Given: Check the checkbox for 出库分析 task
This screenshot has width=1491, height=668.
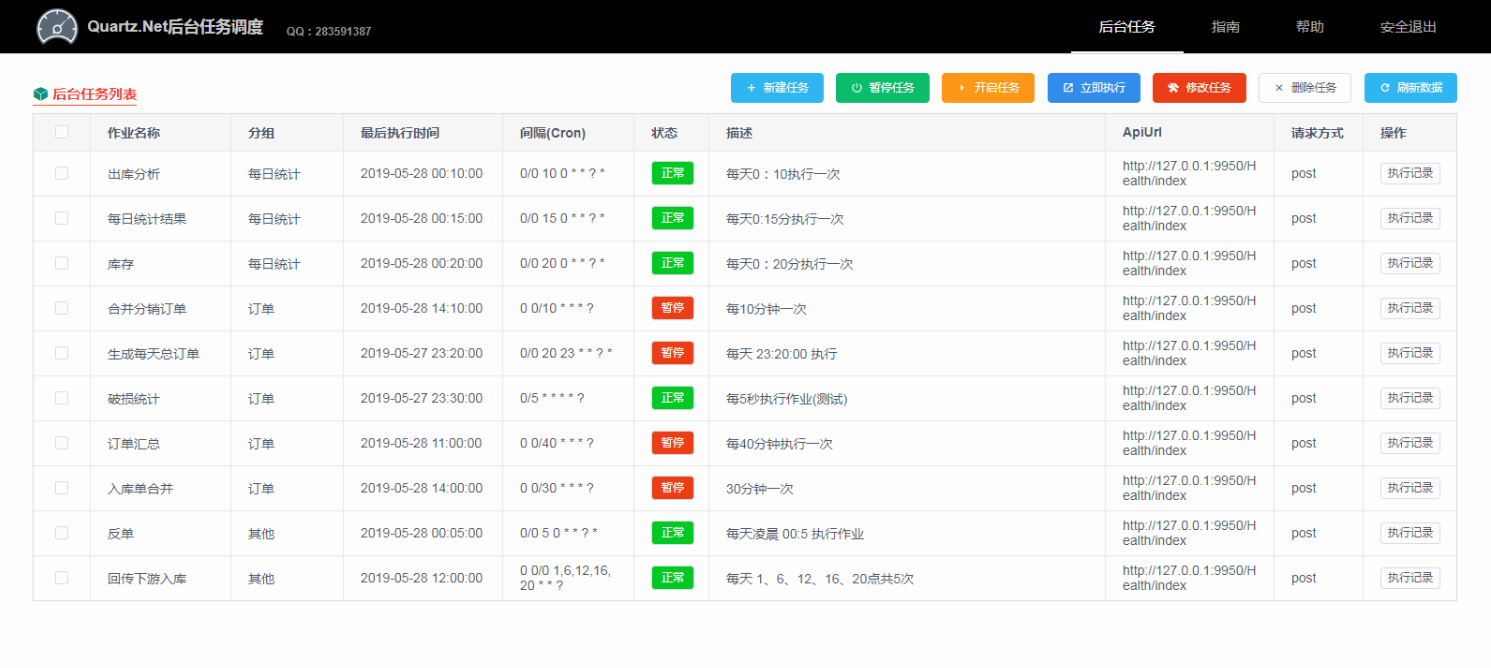Looking at the screenshot, I should 61,173.
